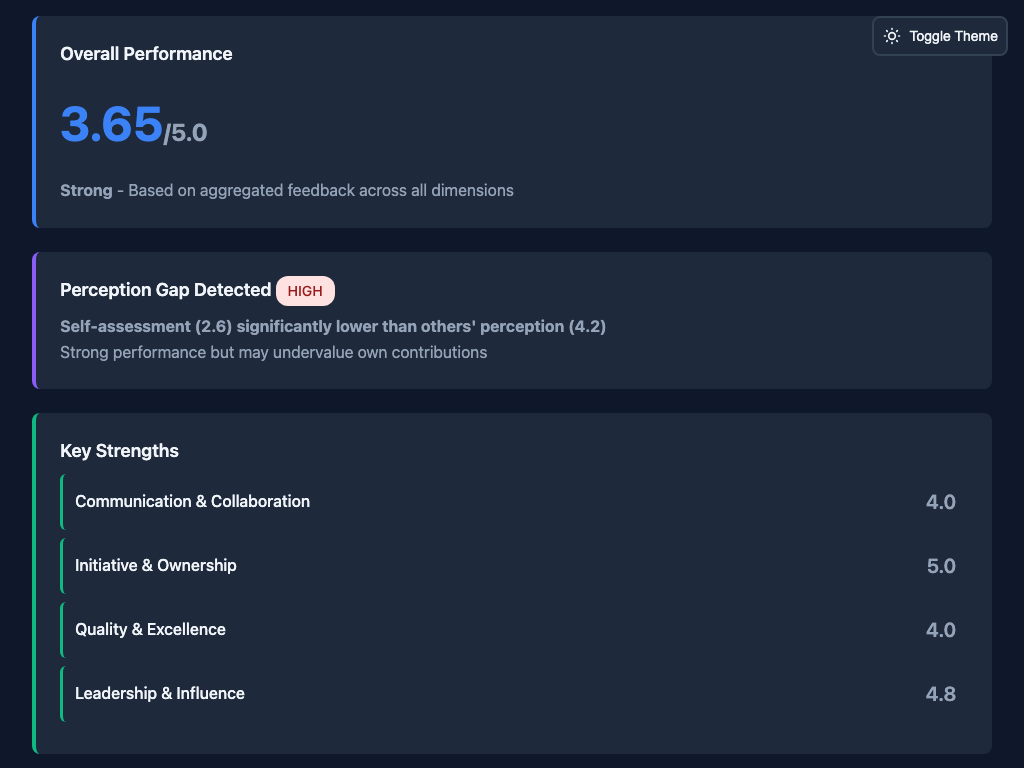The height and width of the screenshot is (768, 1024).
Task: Click the 4.0 Communication score value
Action: (x=941, y=501)
